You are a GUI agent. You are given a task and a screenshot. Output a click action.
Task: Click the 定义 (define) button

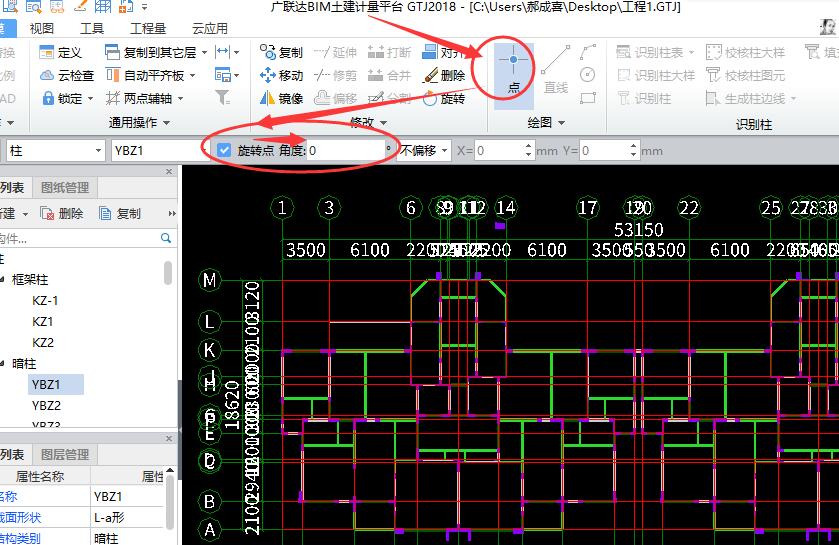click(61, 52)
